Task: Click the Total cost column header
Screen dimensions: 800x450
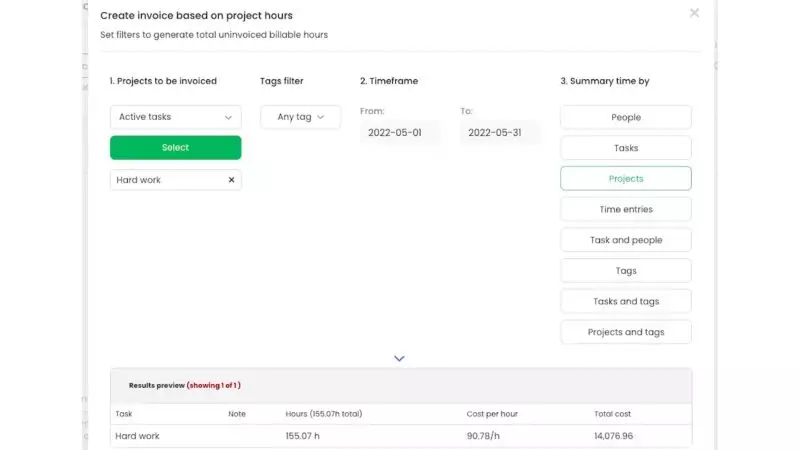Action: 612,414
